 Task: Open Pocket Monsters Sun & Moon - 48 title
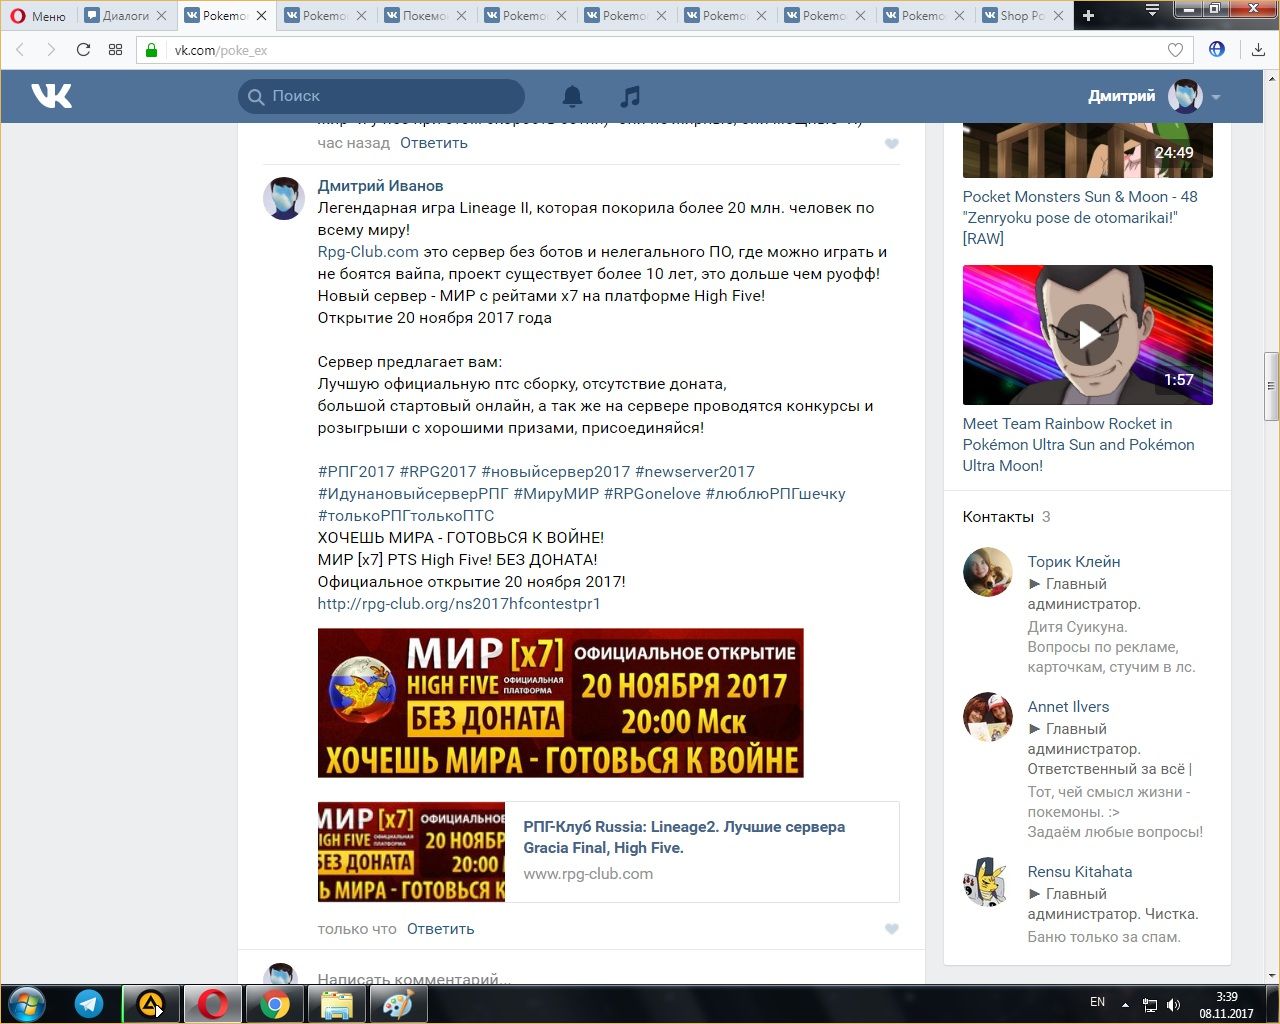coord(1080,218)
